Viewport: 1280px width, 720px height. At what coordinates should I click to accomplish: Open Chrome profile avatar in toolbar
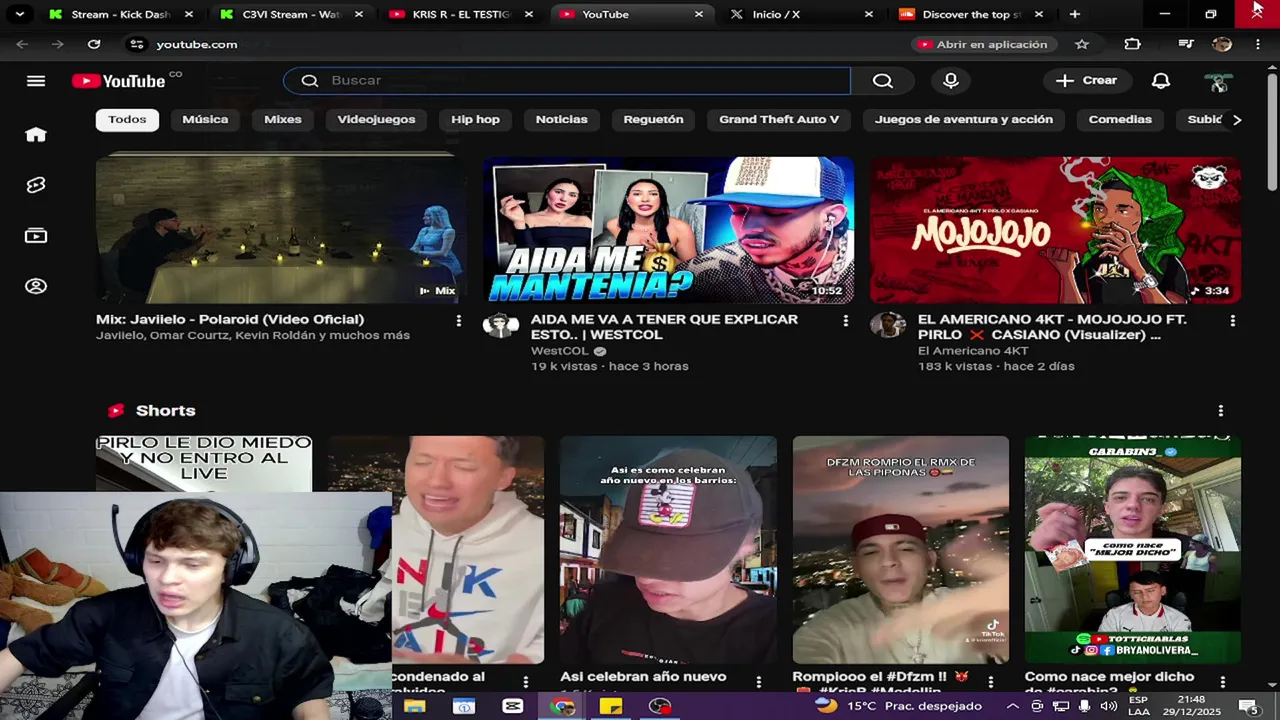click(x=1222, y=44)
